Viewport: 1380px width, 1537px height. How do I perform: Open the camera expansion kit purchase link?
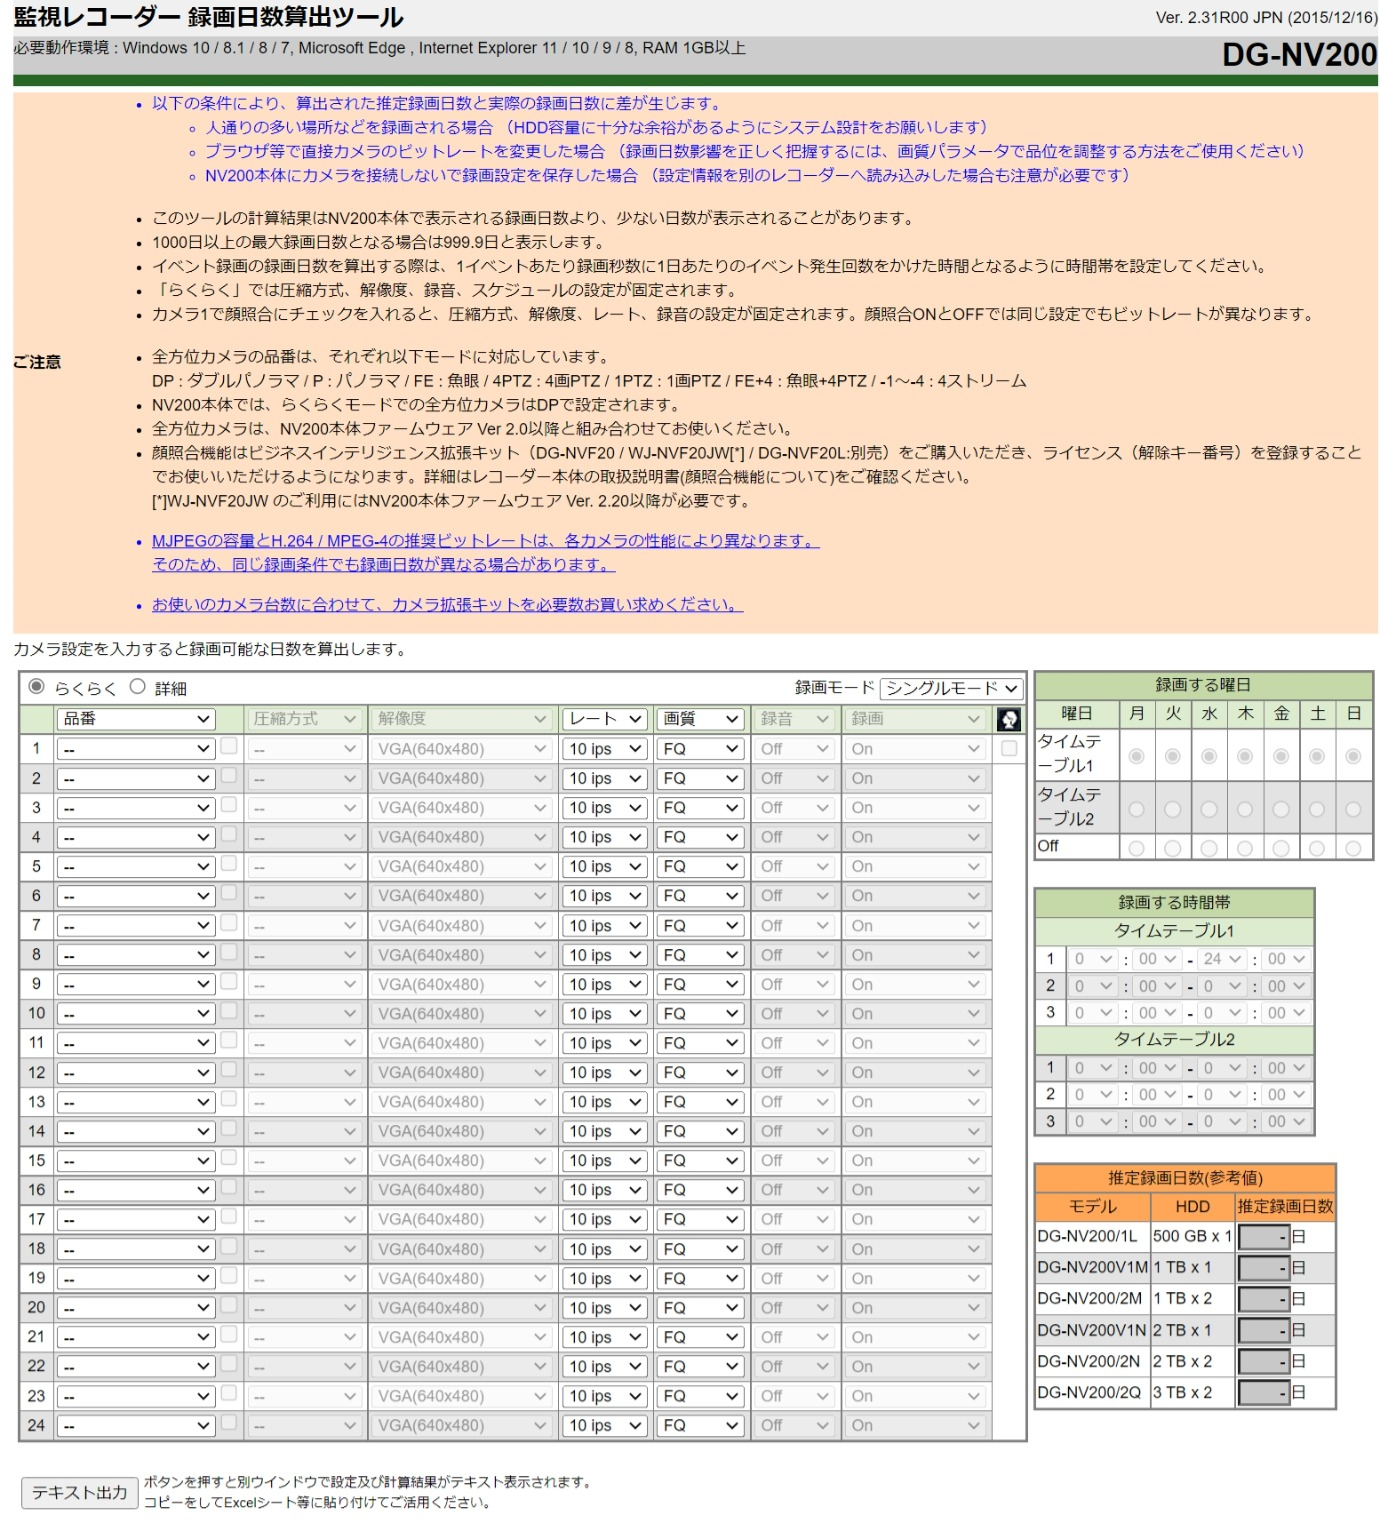click(447, 605)
